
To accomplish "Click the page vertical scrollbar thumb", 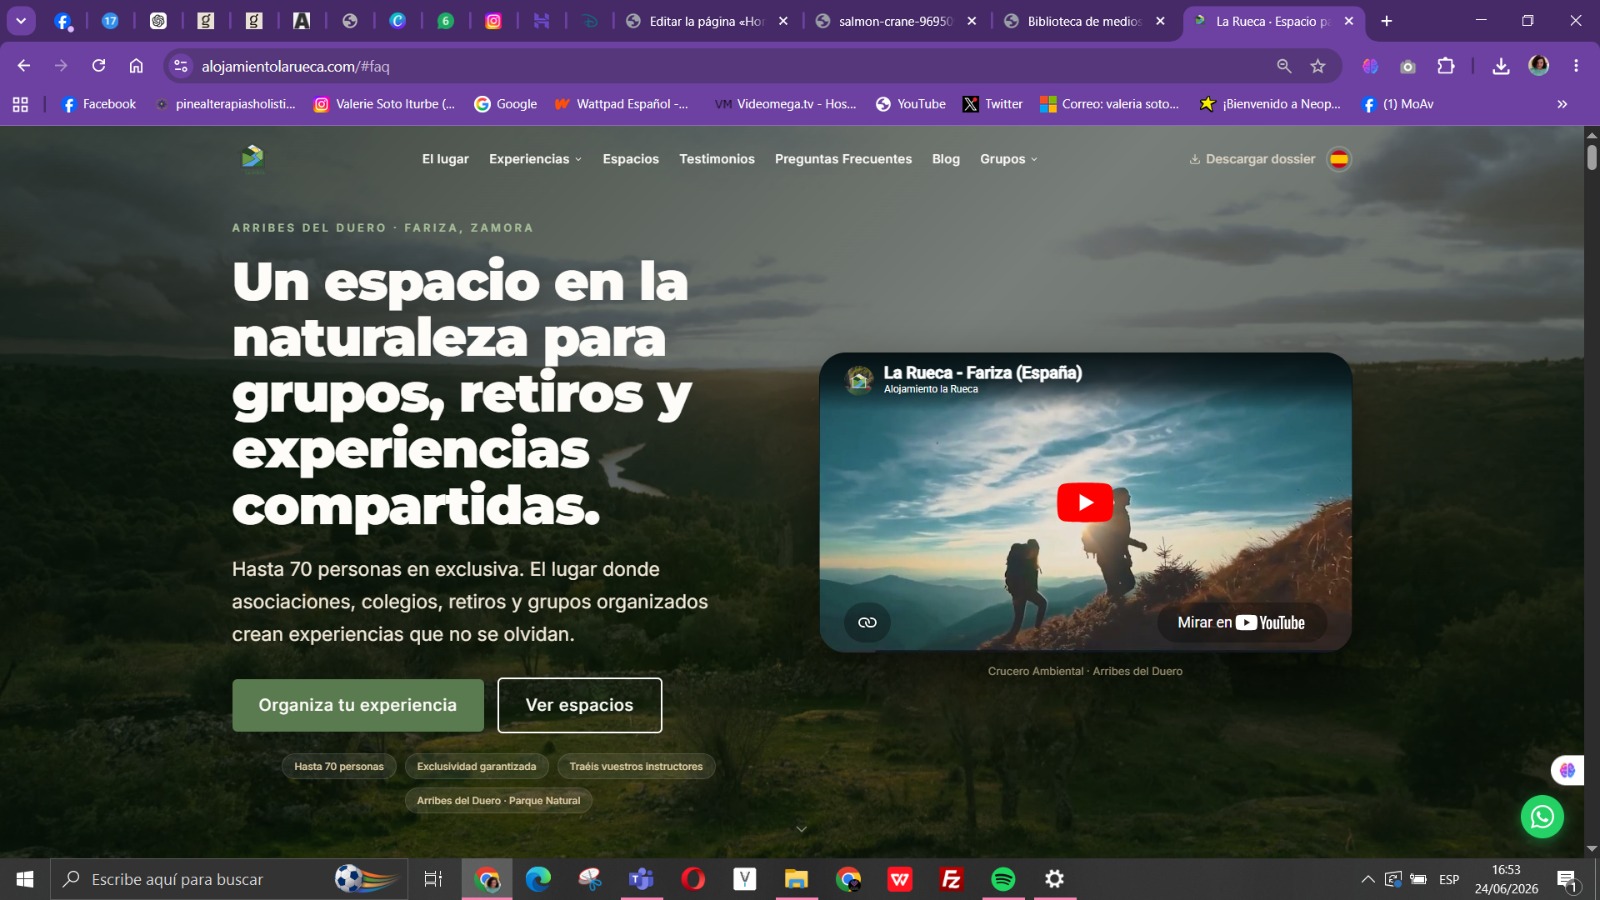I will pos(1591,156).
